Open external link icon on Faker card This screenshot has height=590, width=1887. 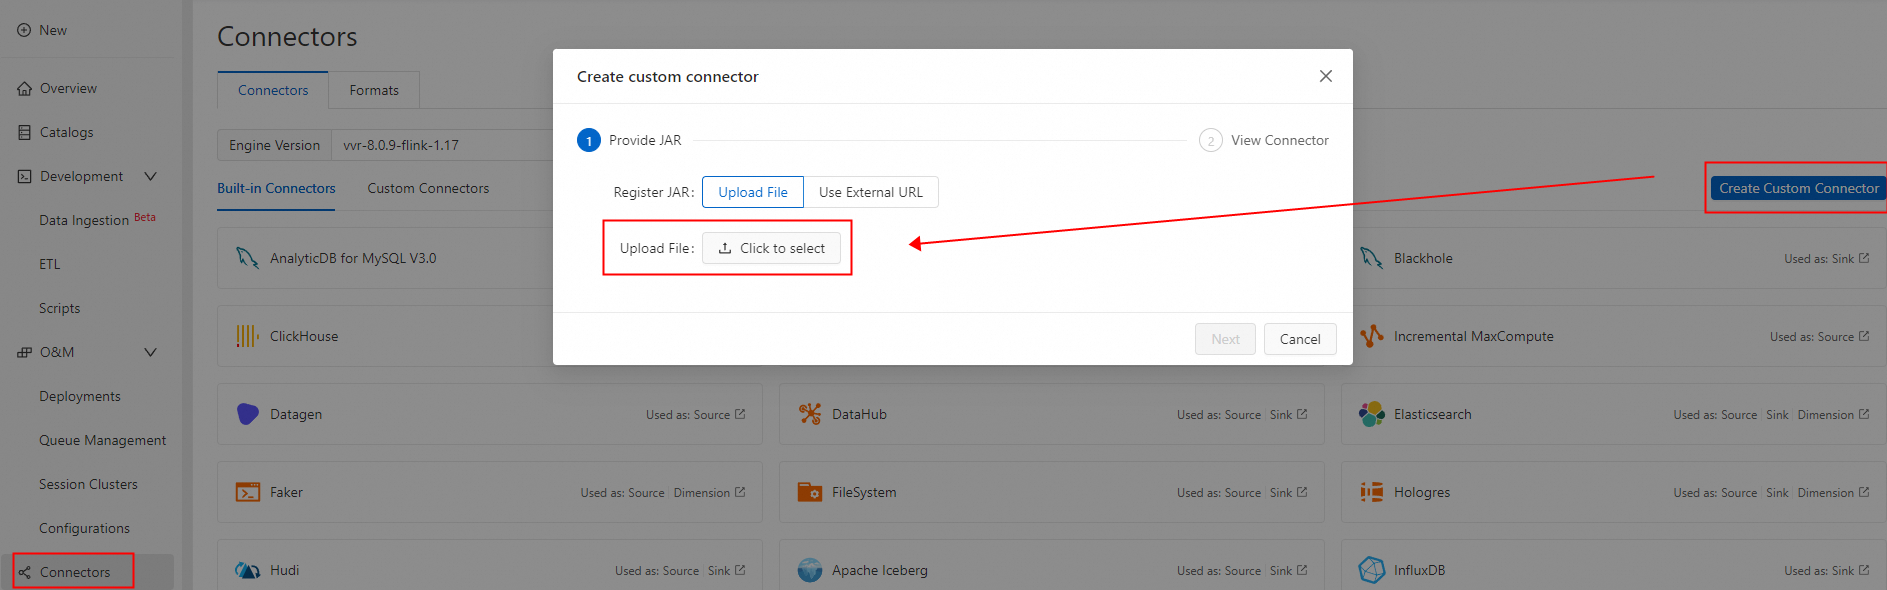click(x=740, y=492)
